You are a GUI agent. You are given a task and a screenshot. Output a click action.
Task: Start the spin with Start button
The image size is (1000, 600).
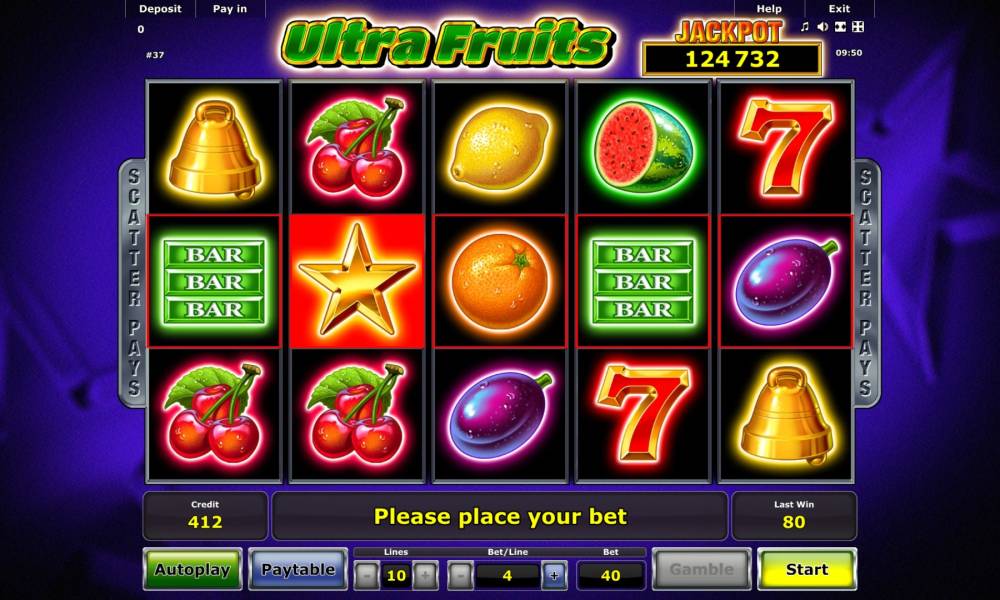(x=807, y=569)
